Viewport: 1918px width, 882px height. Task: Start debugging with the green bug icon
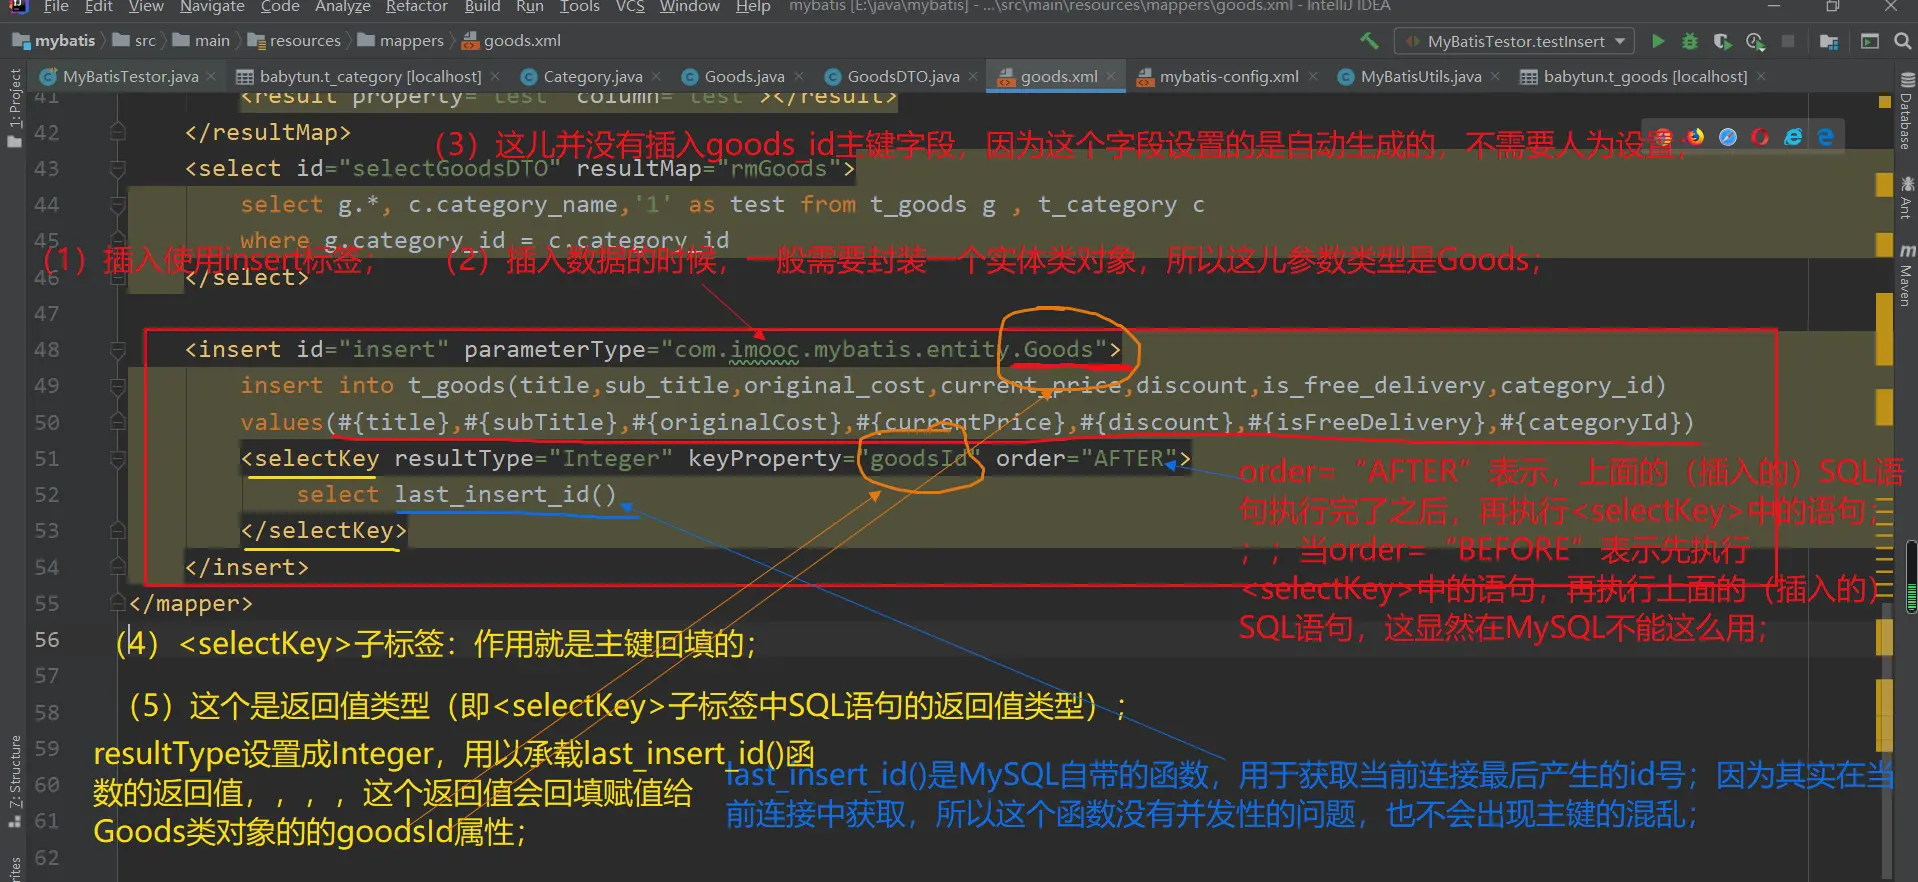coord(1690,41)
